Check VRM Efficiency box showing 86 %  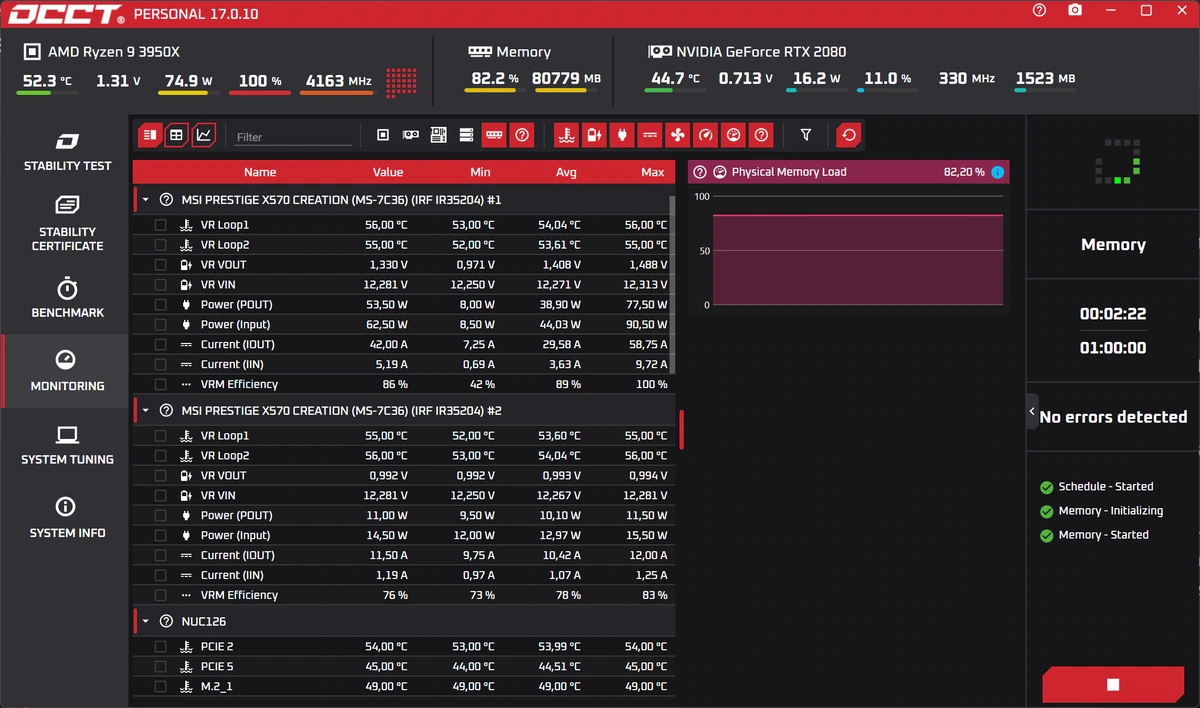(x=161, y=385)
